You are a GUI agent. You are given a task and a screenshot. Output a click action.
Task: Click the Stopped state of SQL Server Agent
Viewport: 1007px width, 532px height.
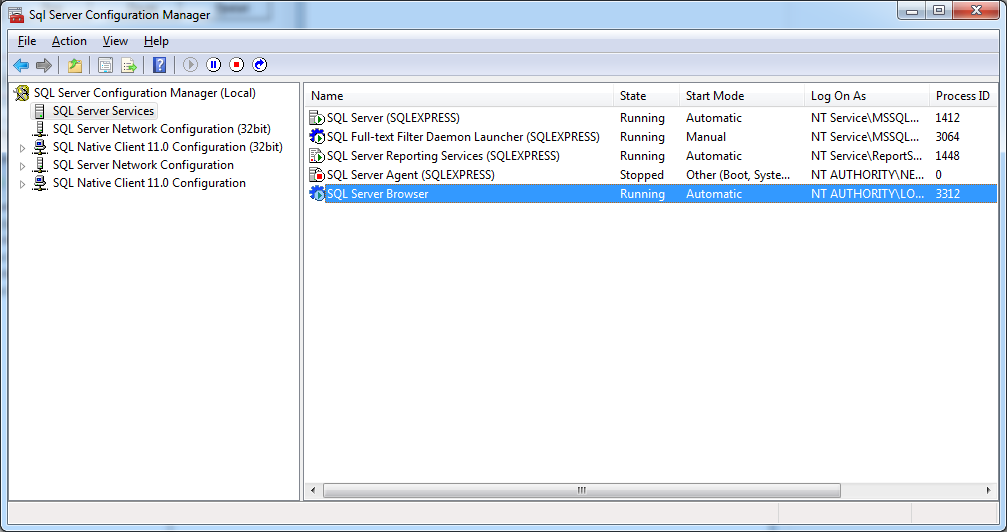click(642, 175)
